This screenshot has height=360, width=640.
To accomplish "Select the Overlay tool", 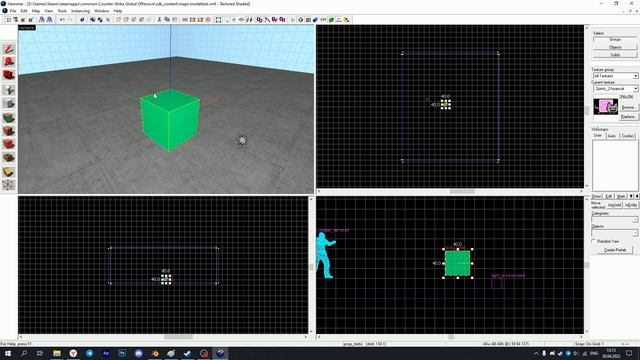I will [9, 158].
